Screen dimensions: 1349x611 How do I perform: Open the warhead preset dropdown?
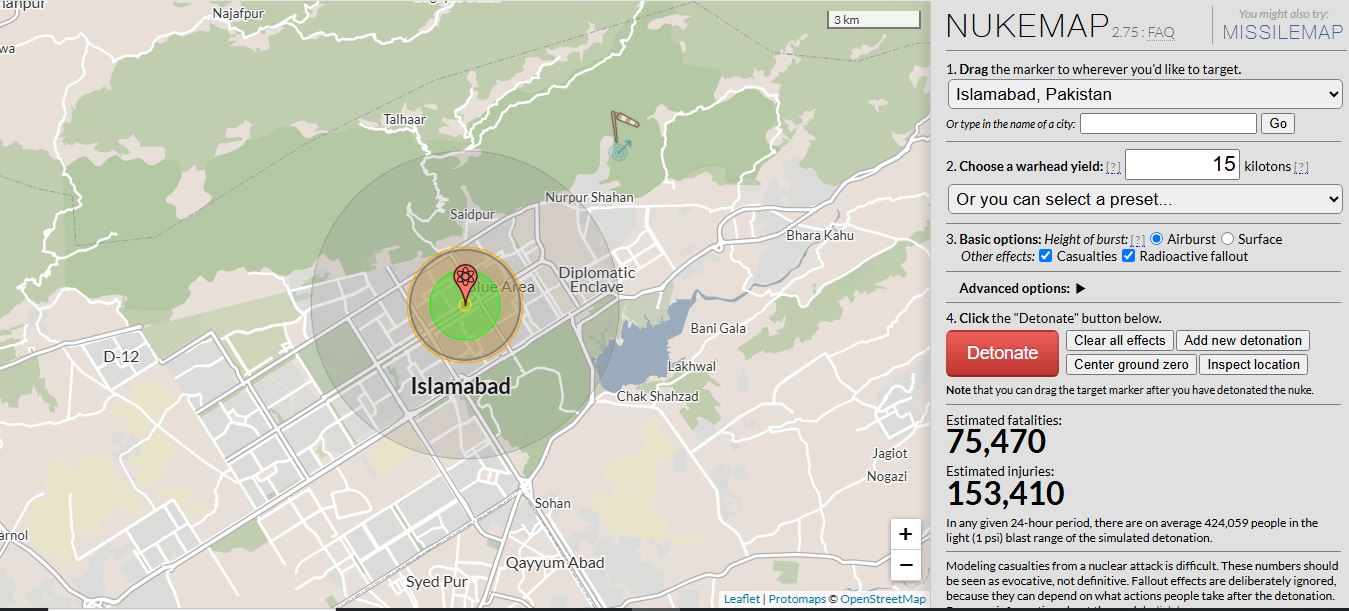(1144, 199)
